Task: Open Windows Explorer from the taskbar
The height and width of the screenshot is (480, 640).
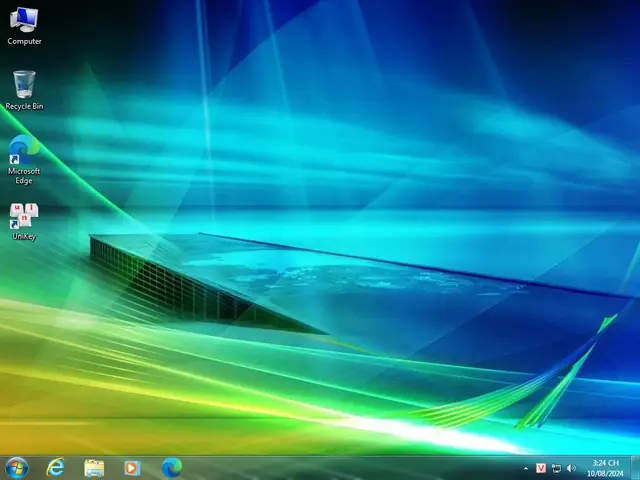Action: pos(94,468)
